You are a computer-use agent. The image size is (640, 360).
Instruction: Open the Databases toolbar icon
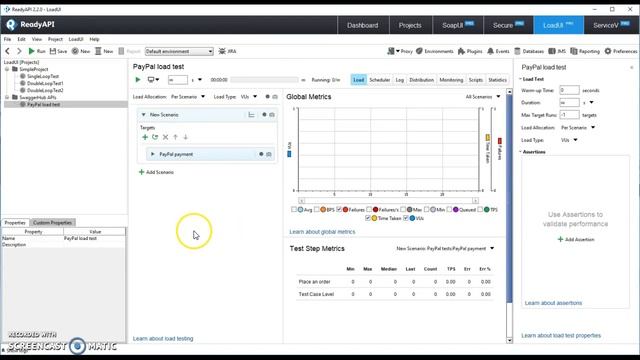(517, 51)
